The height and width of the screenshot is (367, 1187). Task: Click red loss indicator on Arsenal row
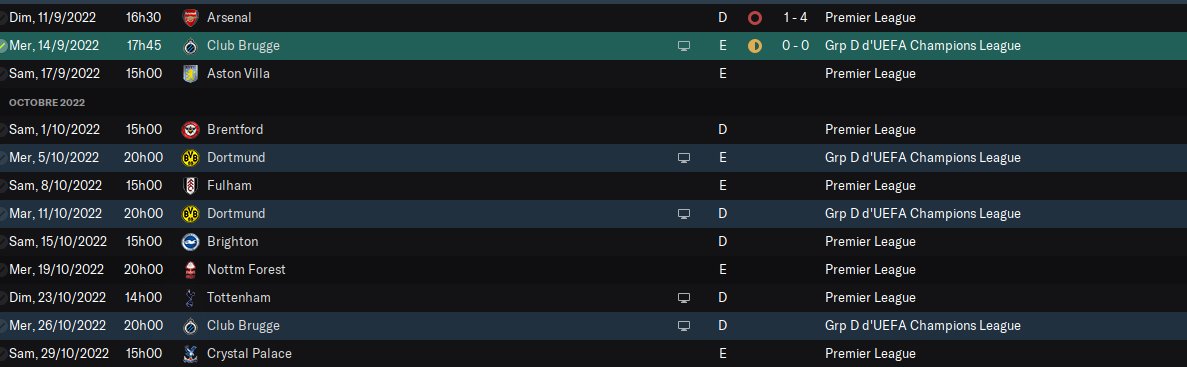click(754, 17)
